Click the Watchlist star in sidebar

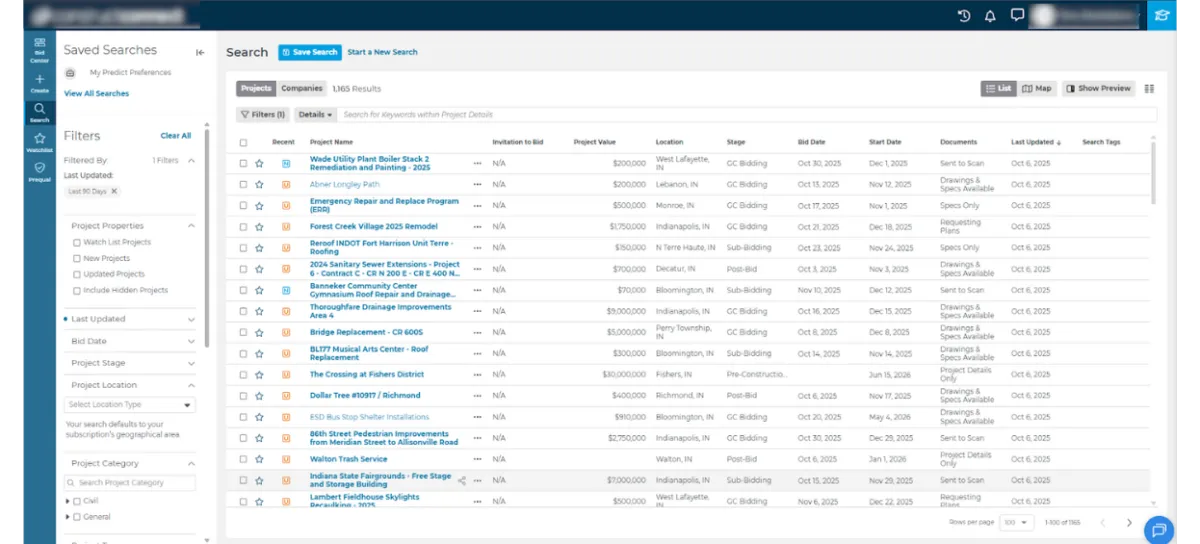point(39,142)
